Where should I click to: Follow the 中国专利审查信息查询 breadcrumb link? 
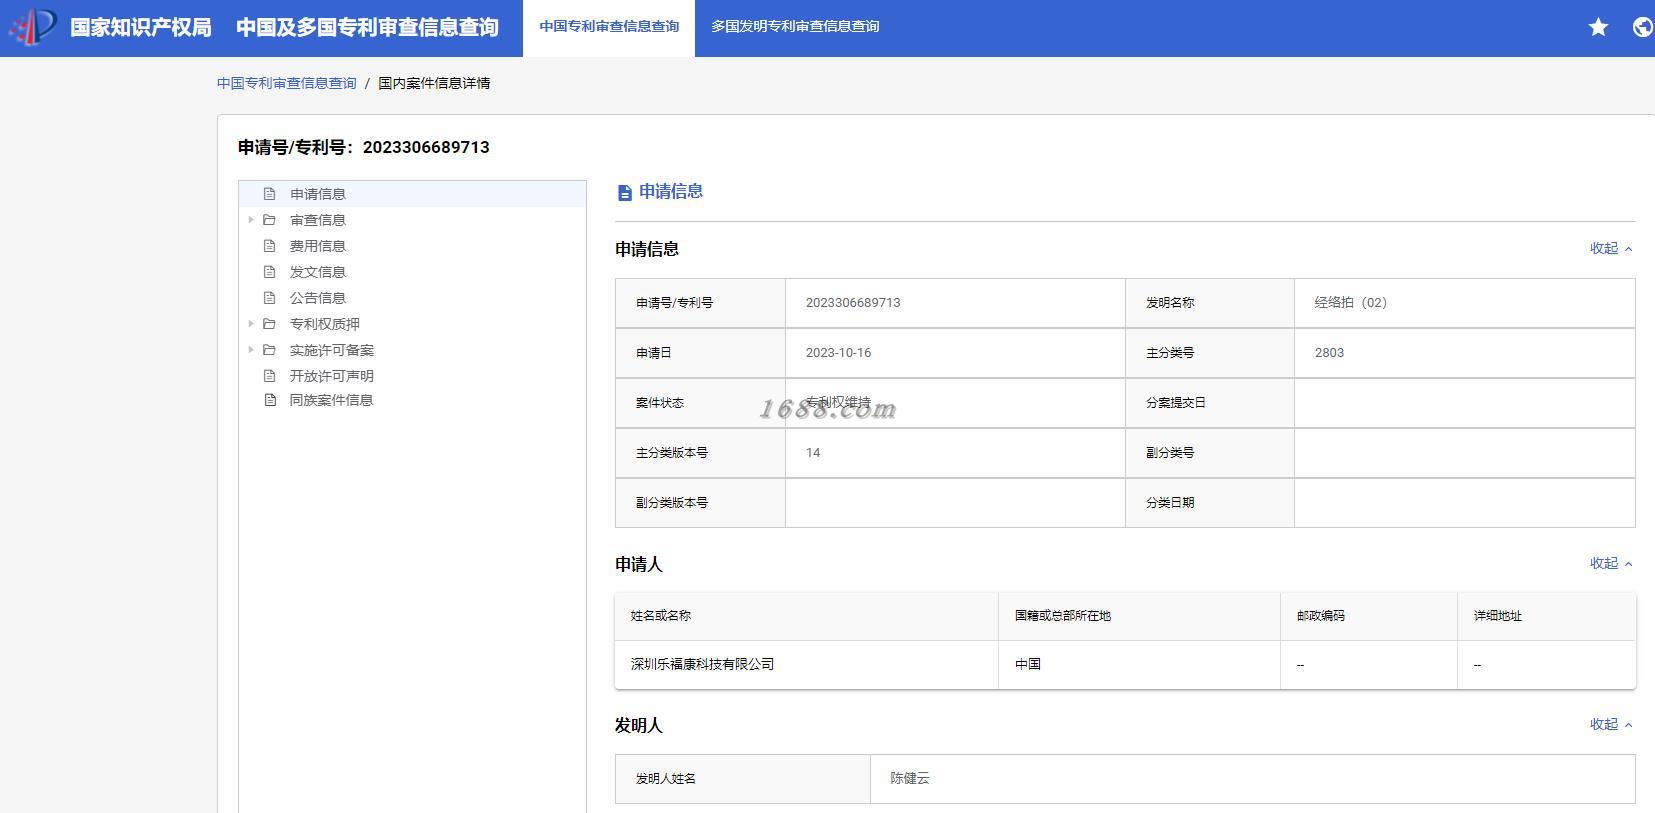pyautogui.click(x=287, y=83)
